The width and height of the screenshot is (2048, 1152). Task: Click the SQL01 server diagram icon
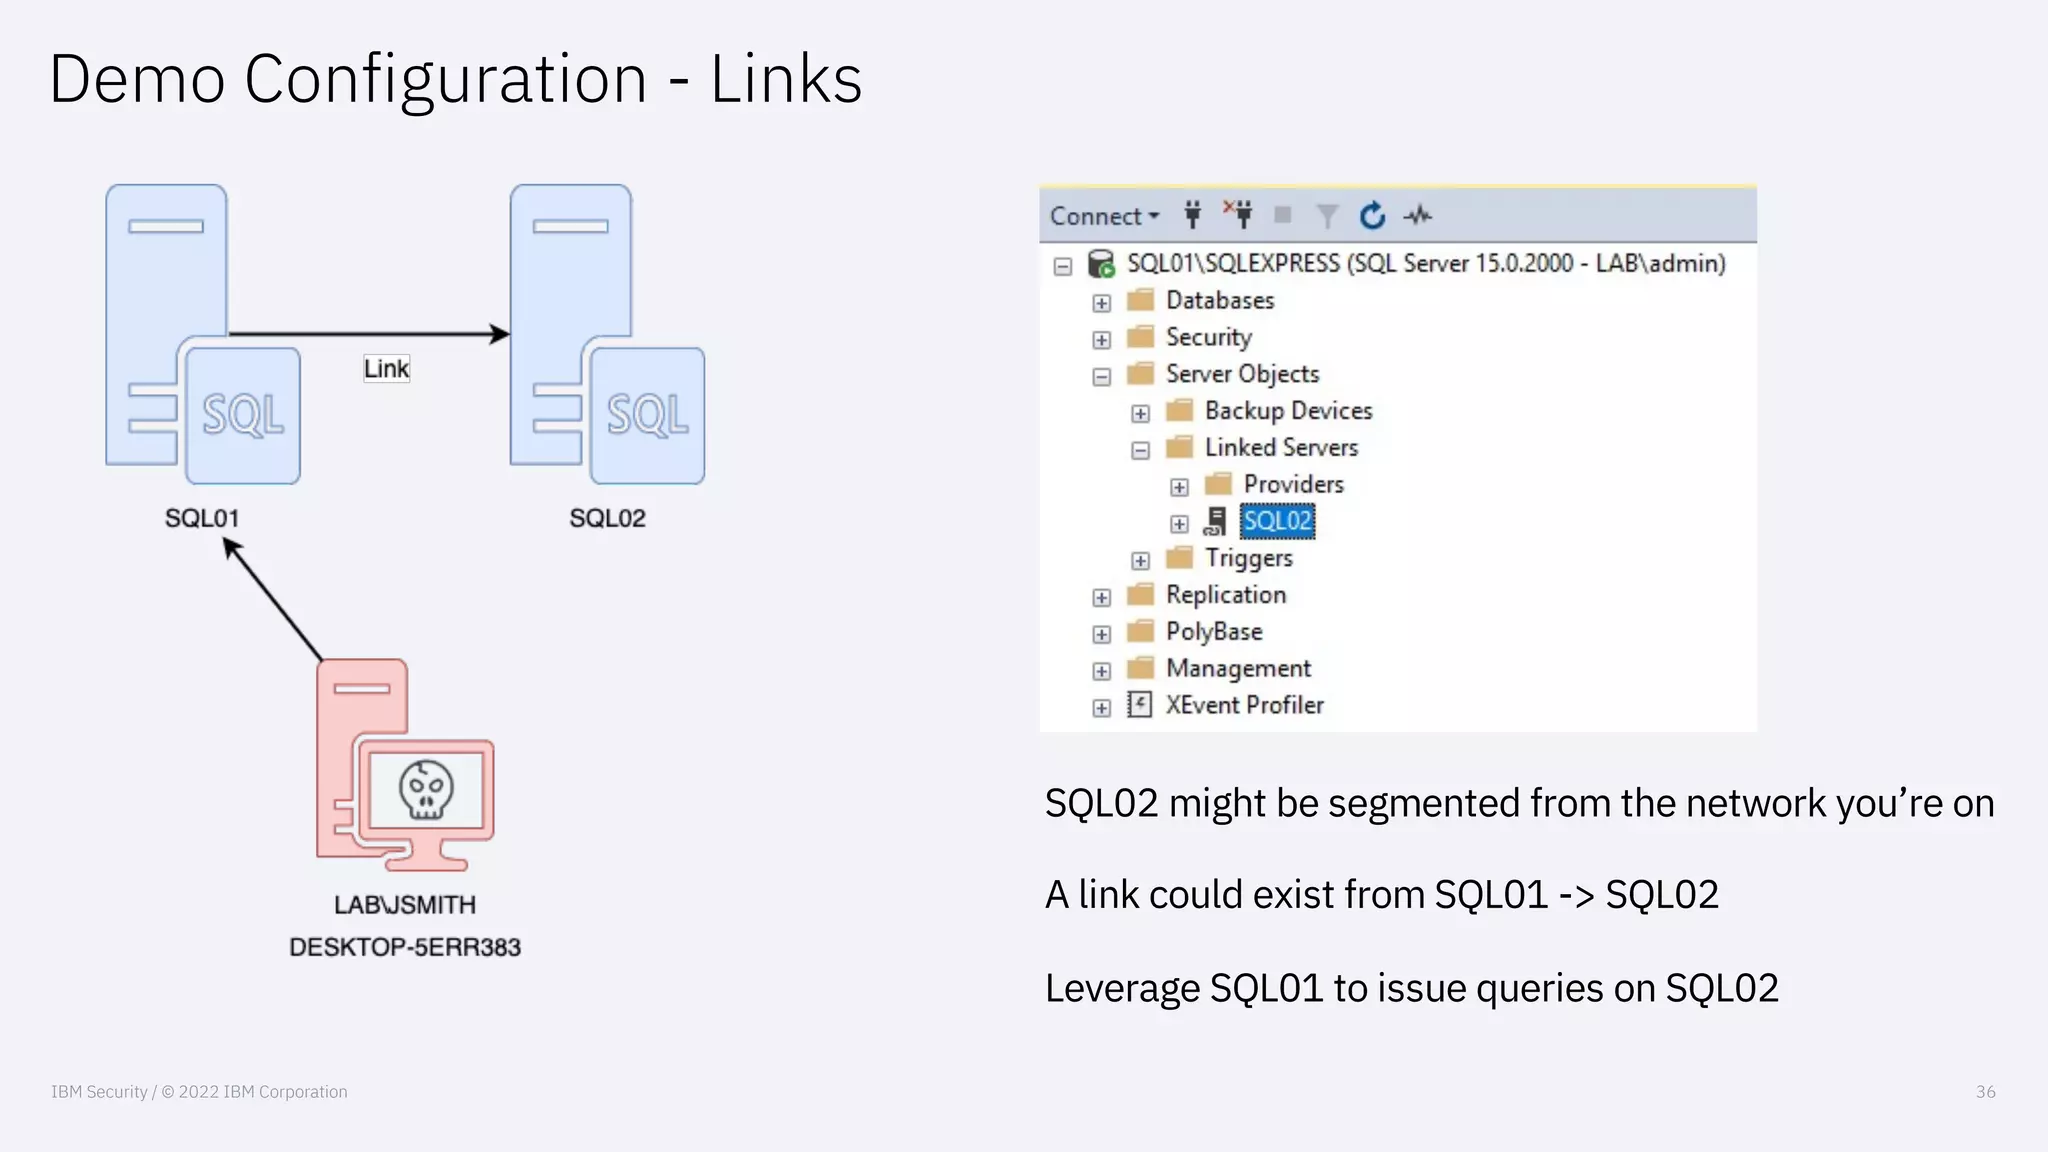coord(203,334)
